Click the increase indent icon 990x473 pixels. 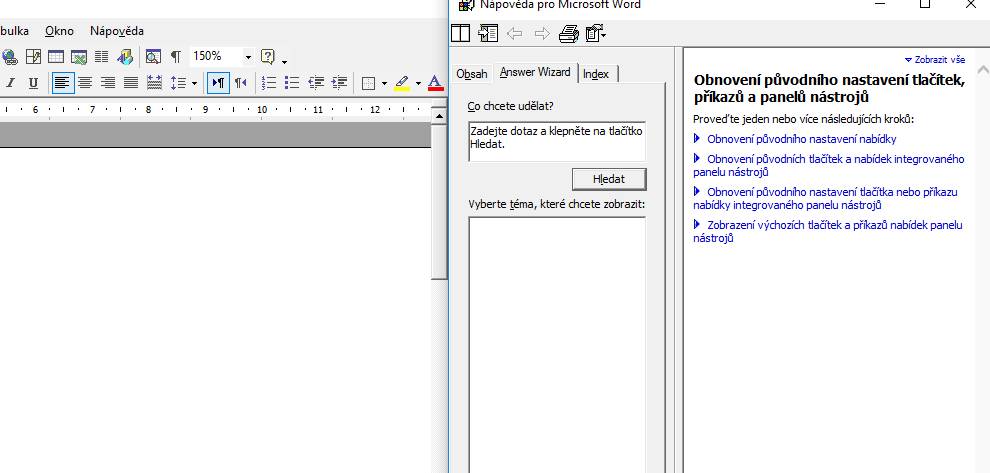[x=339, y=83]
